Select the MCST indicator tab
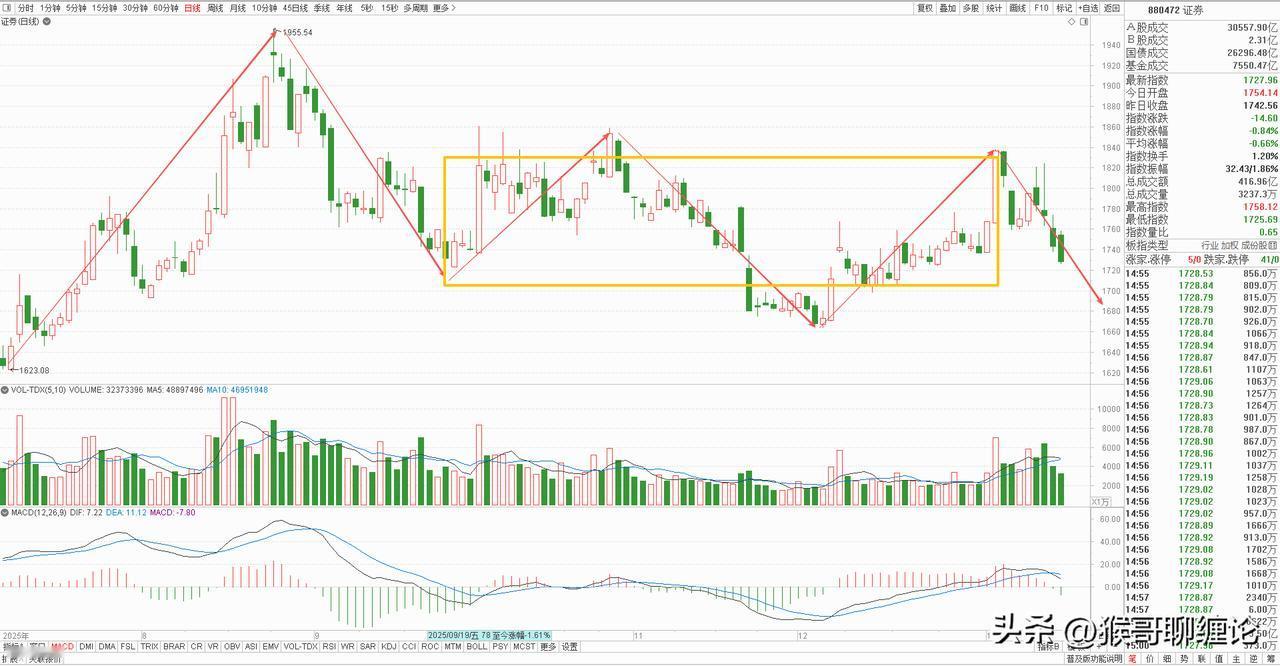The height and width of the screenshot is (666, 1280). click(x=524, y=646)
